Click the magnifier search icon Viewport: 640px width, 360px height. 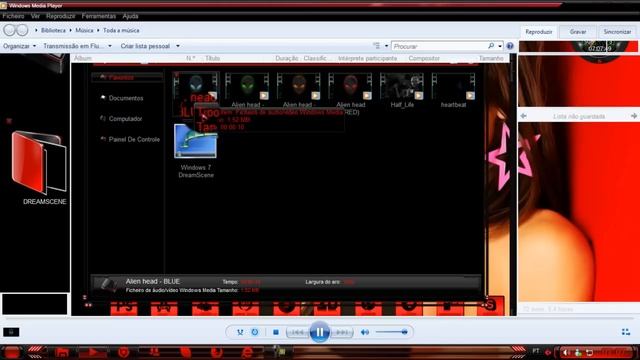491,46
